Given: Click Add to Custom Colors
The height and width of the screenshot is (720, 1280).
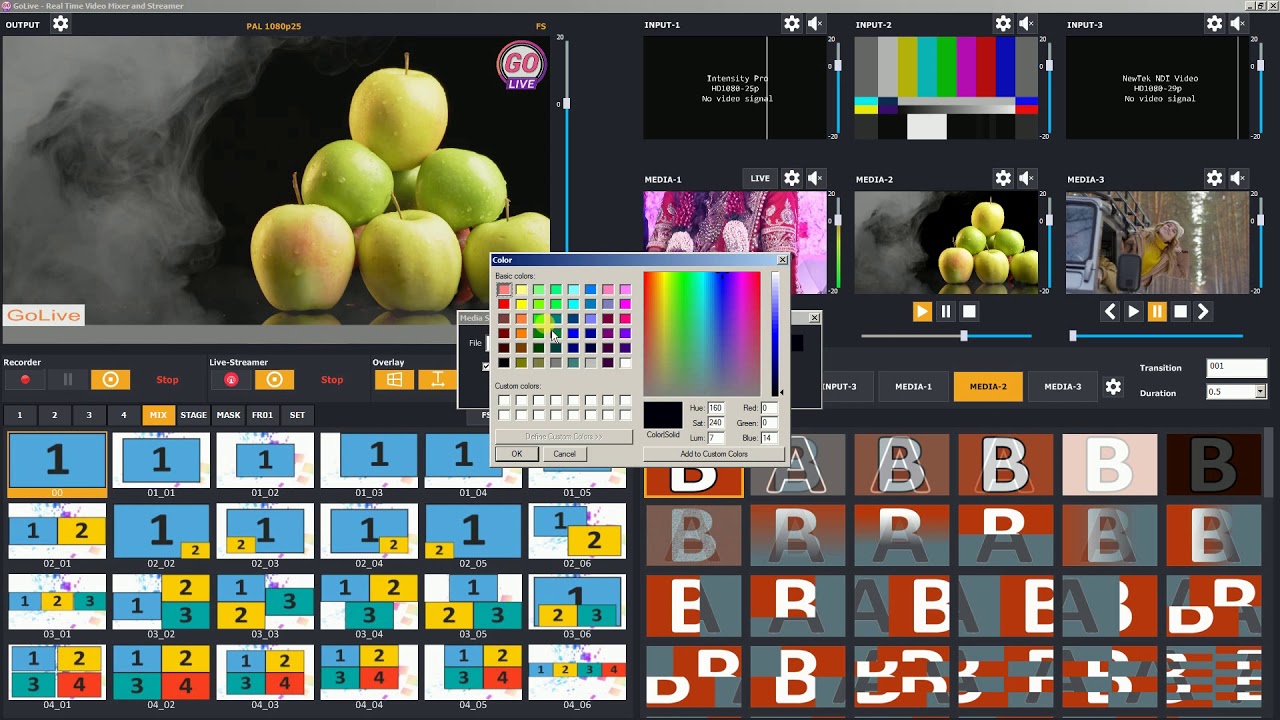Looking at the screenshot, I should (x=714, y=454).
